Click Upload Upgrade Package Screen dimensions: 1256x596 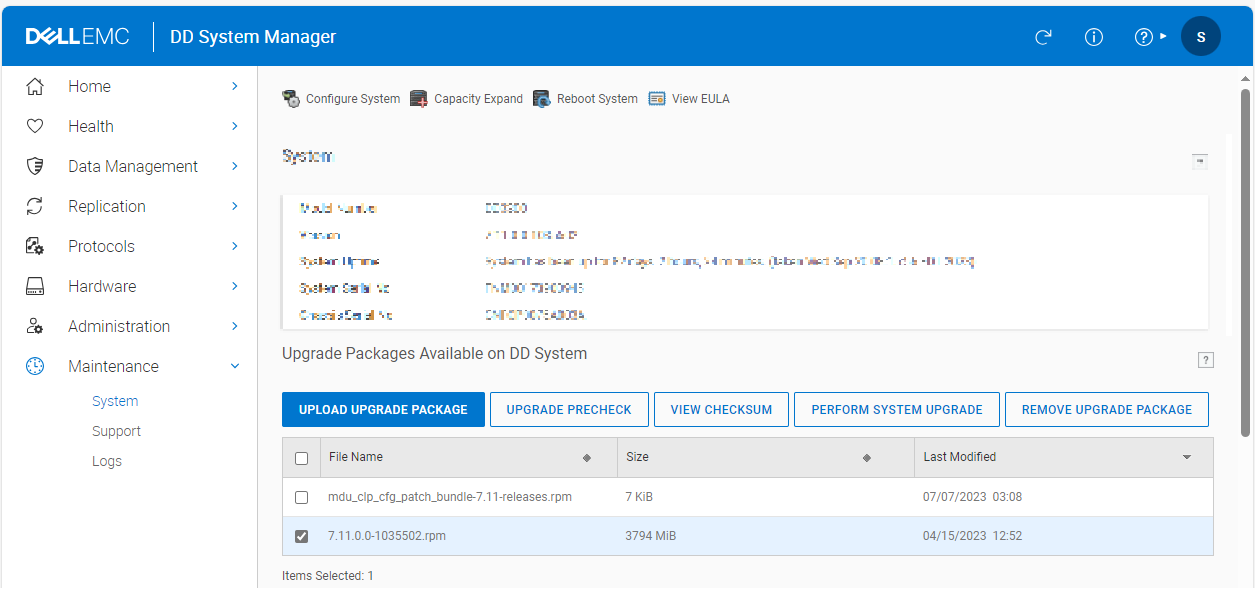[x=383, y=409]
